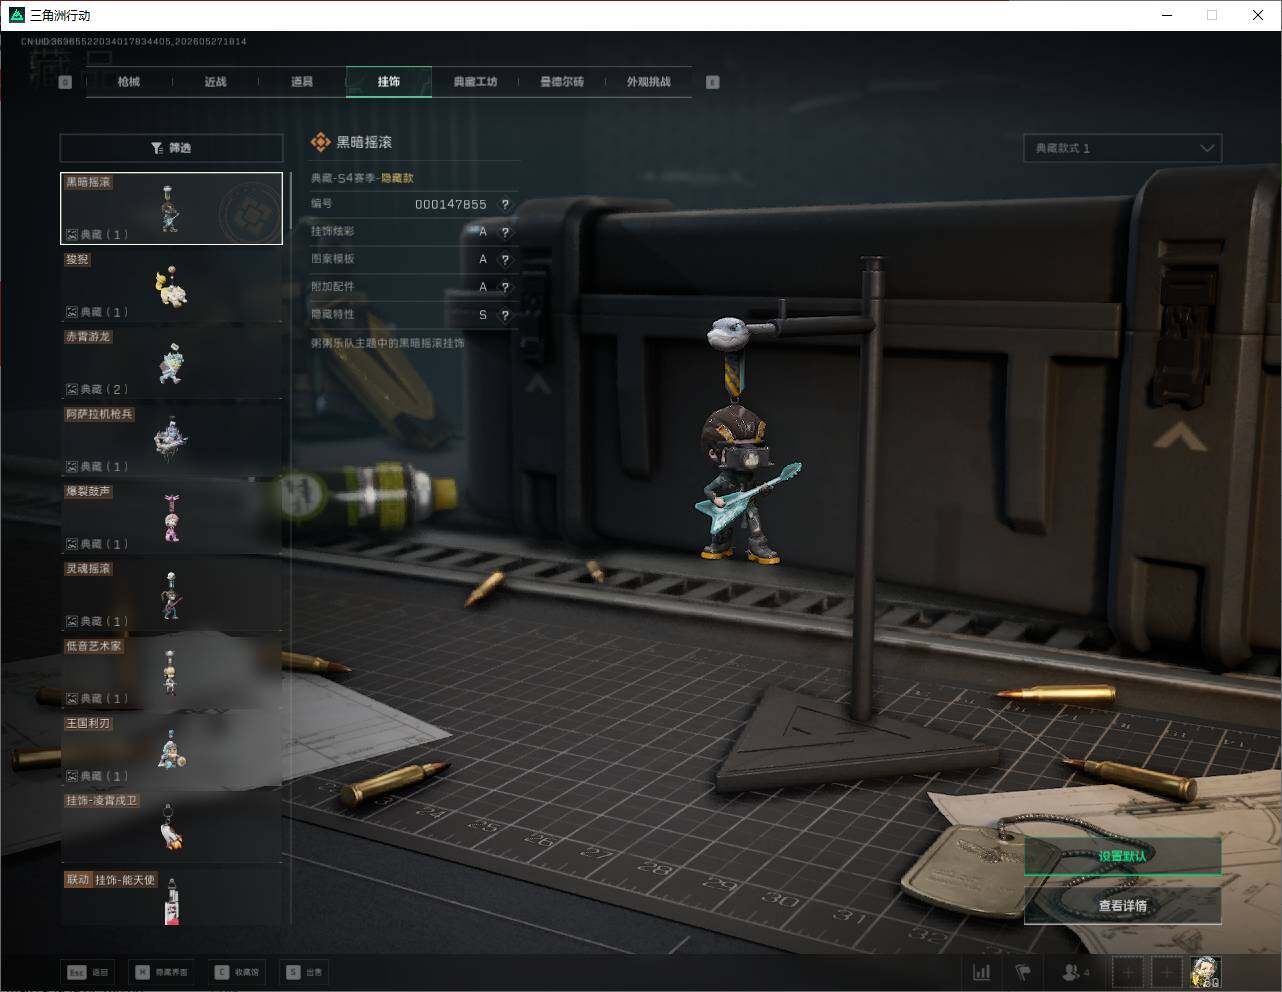This screenshot has width=1282, height=992.
Task: Click the help icon for 挂饰炫彩
Action: click(x=505, y=231)
